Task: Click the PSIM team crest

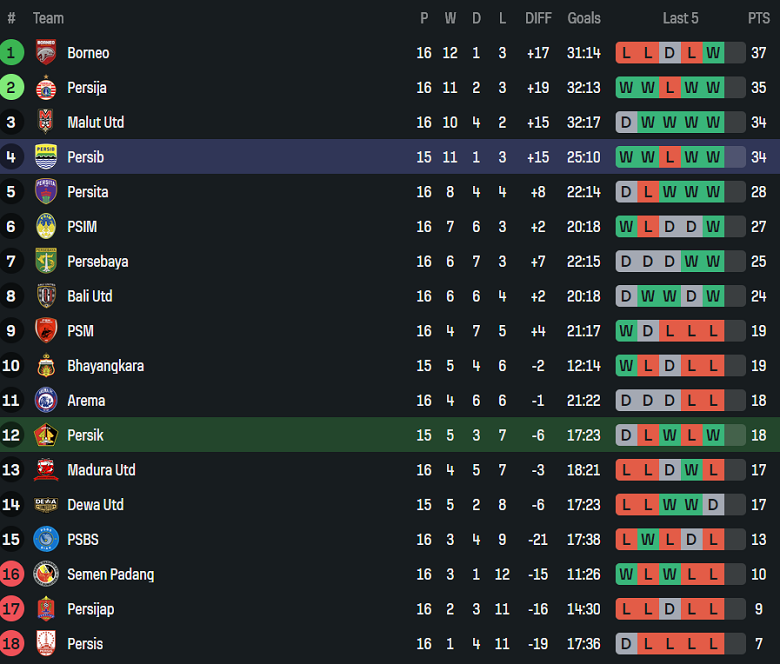Action: 45,227
